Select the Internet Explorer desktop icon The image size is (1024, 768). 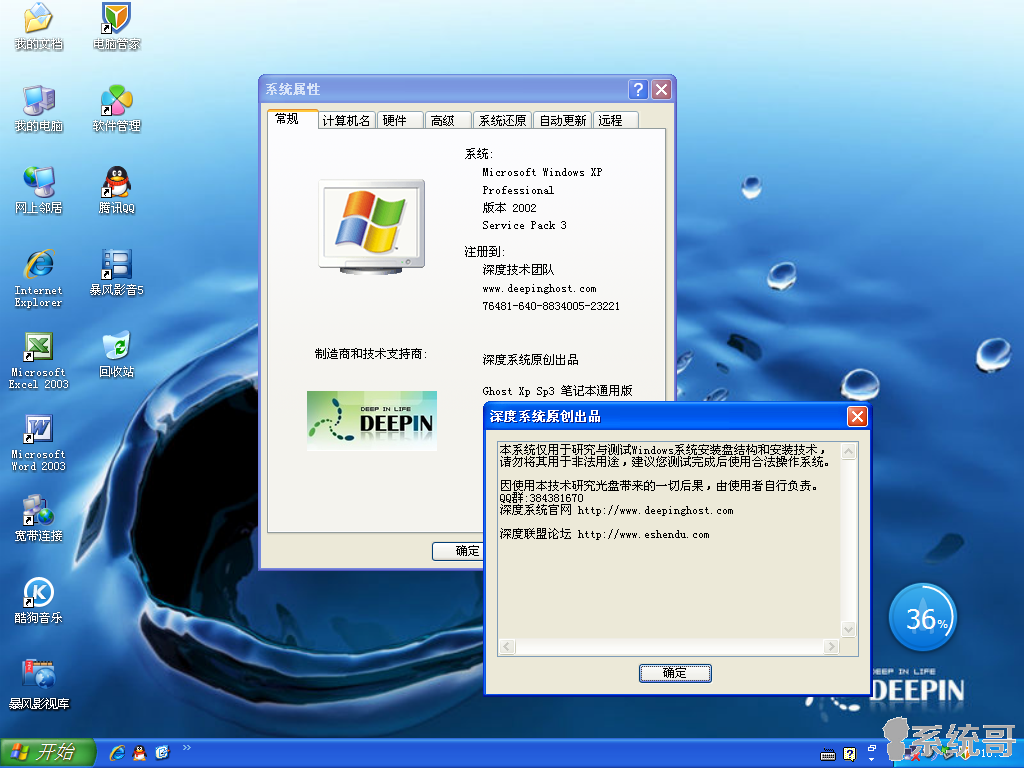click(39, 278)
